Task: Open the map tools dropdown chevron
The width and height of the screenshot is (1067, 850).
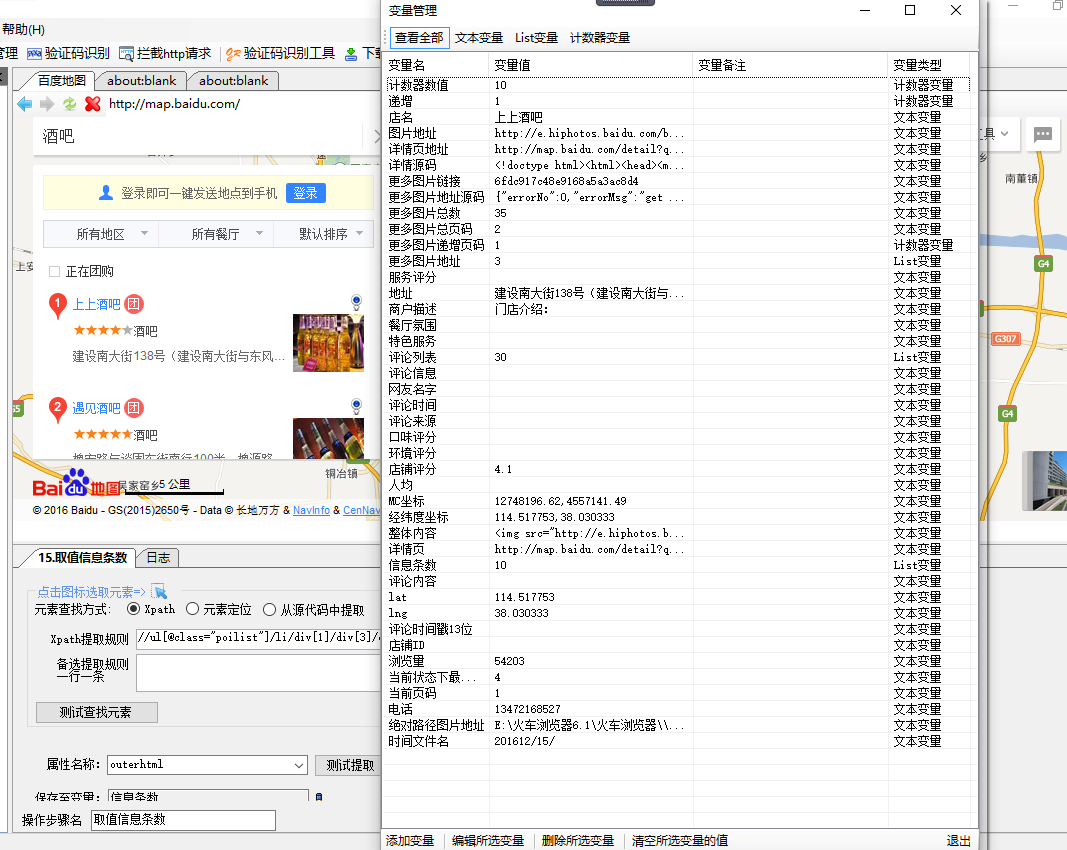Action: tap(1004, 134)
